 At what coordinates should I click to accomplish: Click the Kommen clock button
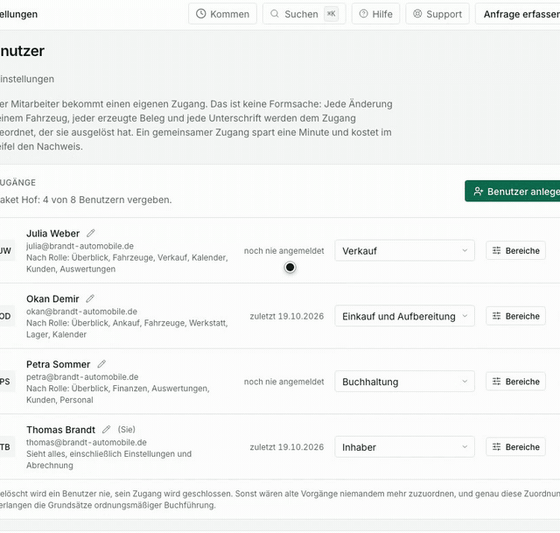222,14
